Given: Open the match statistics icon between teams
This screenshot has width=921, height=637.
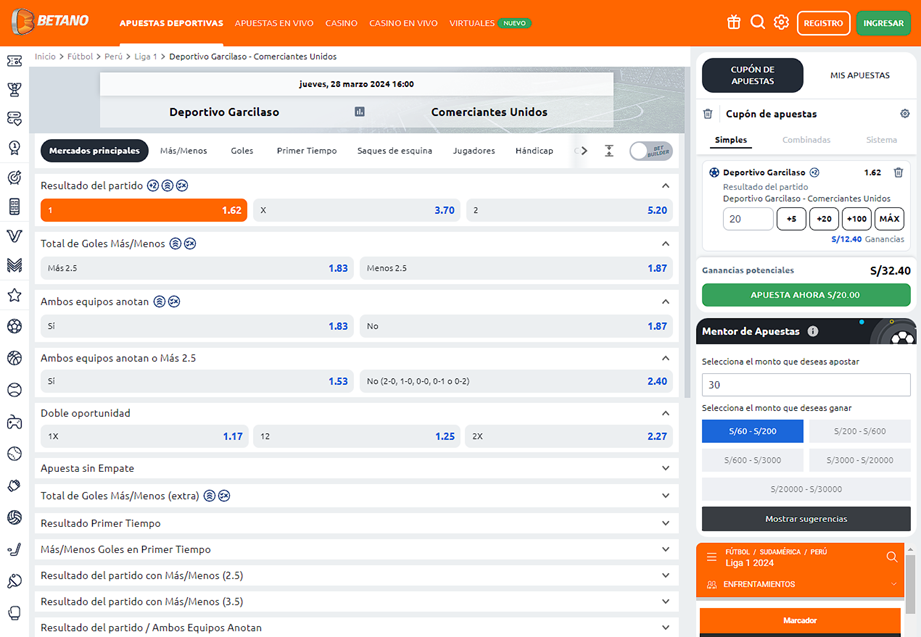Looking at the screenshot, I should [360, 112].
